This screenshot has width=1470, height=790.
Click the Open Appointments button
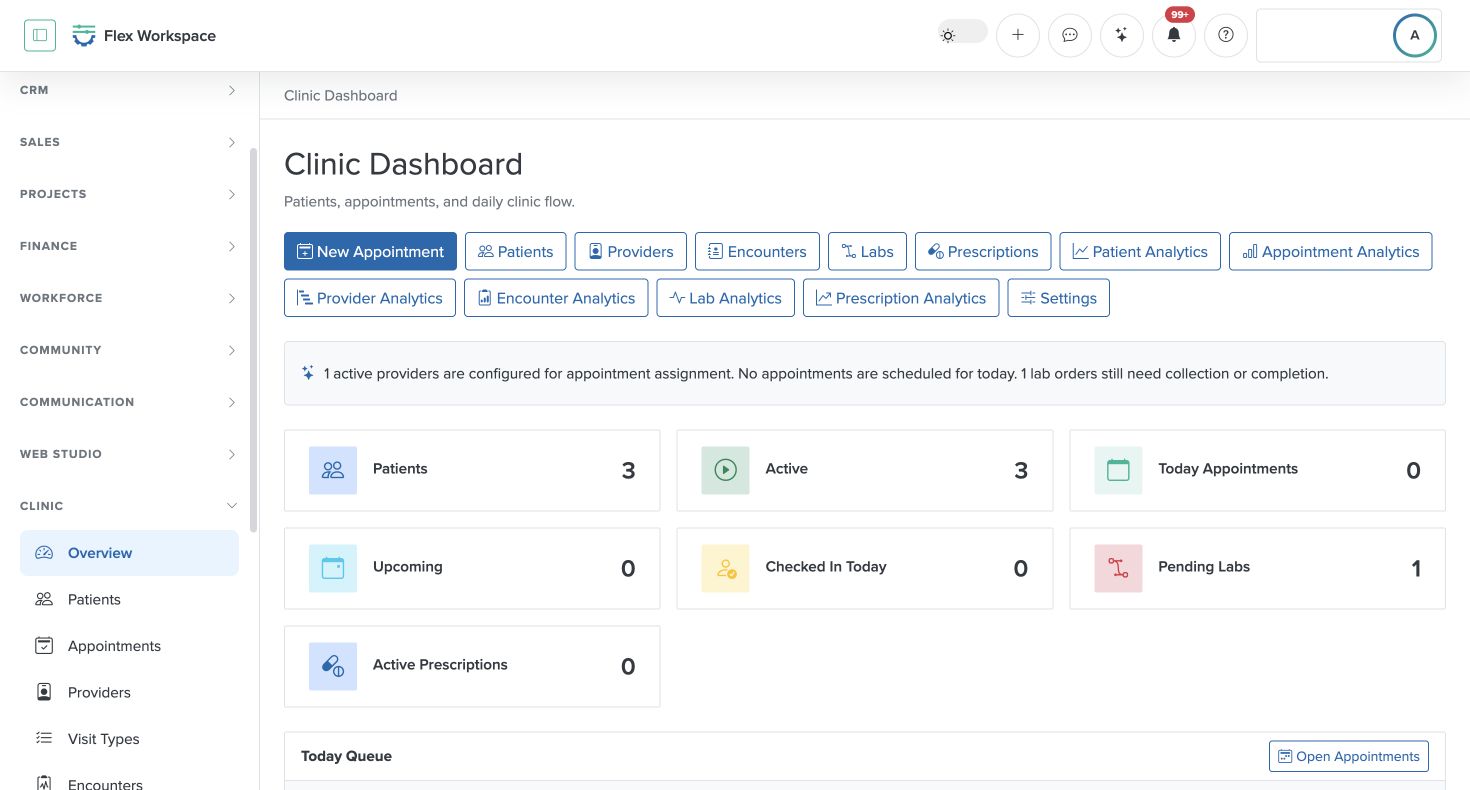(1349, 756)
